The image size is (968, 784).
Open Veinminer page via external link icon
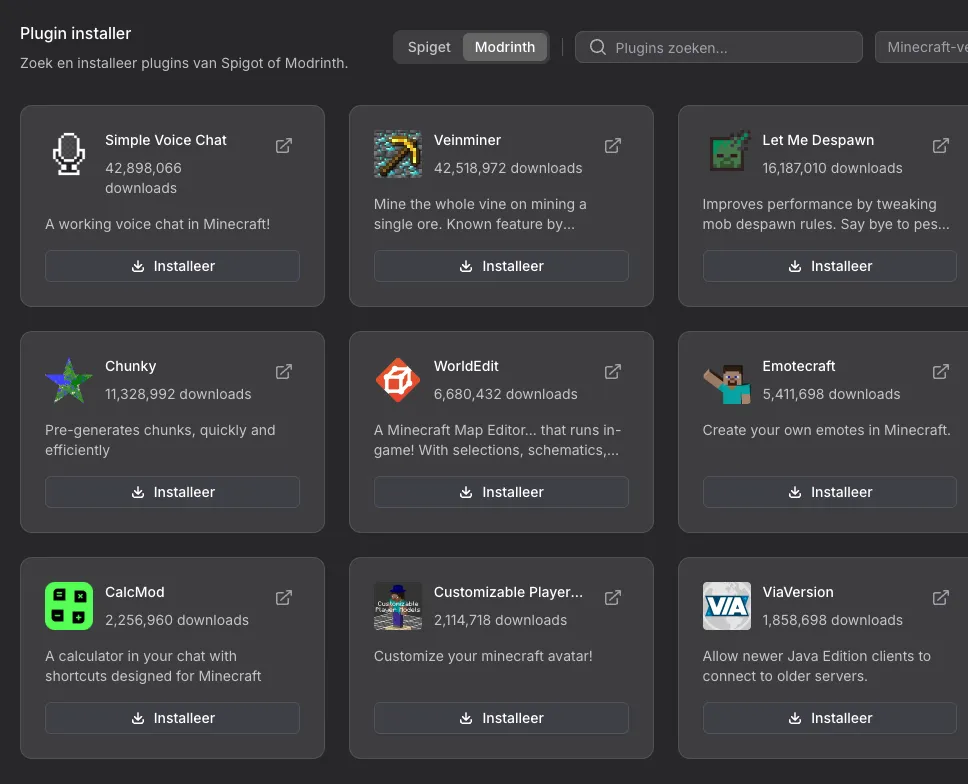(x=613, y=146)
